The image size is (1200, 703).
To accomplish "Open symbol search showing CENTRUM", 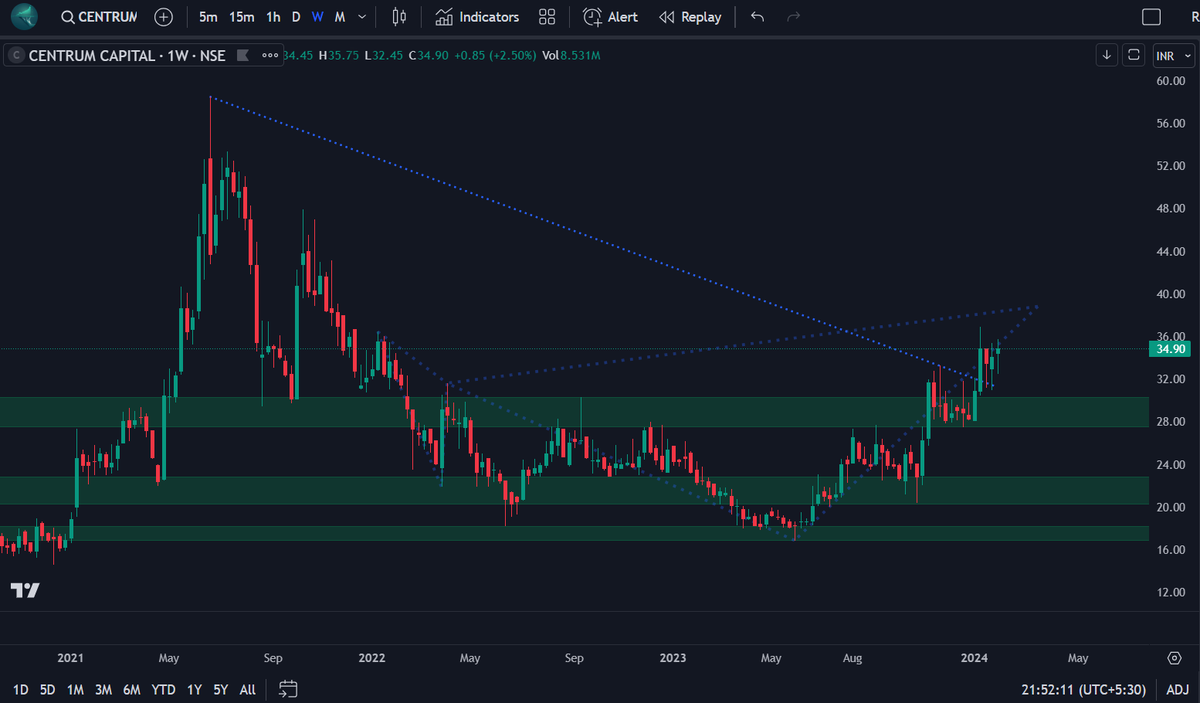I will [98, 17].
